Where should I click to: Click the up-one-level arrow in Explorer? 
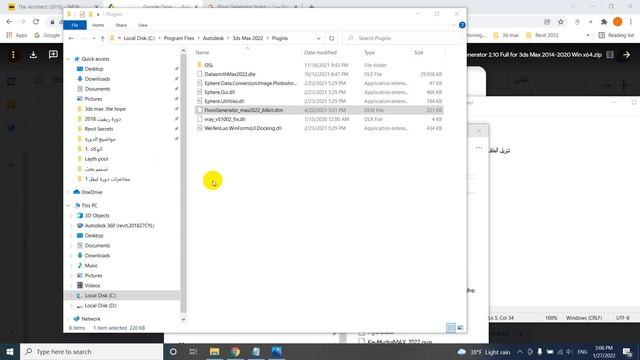[102, 38]
